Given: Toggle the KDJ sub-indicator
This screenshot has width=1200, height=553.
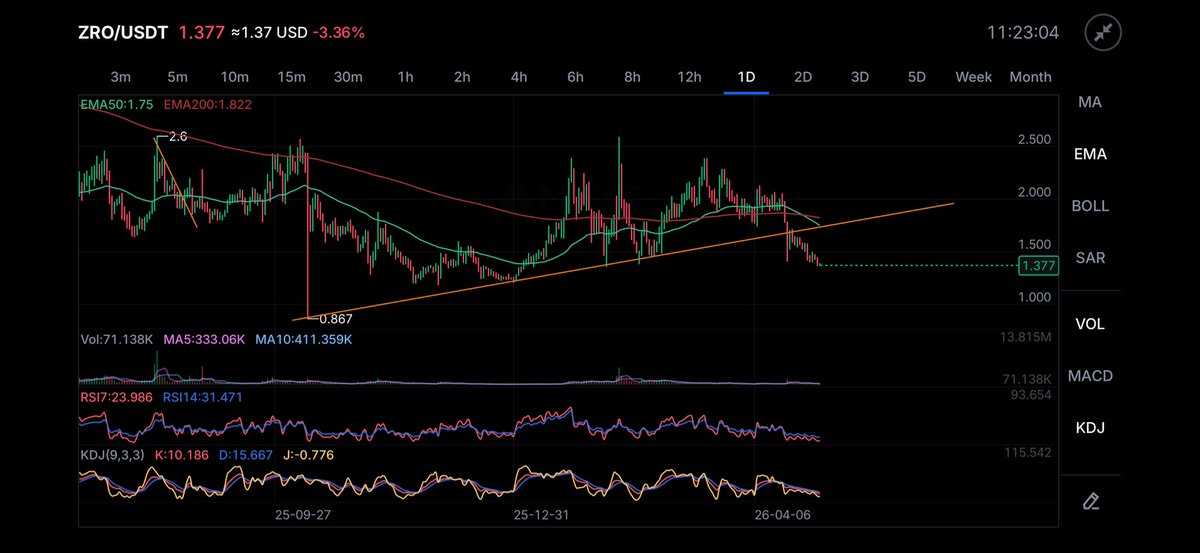Looking at the screenshot, I should pyautogui.click(x=1090, y=428).
